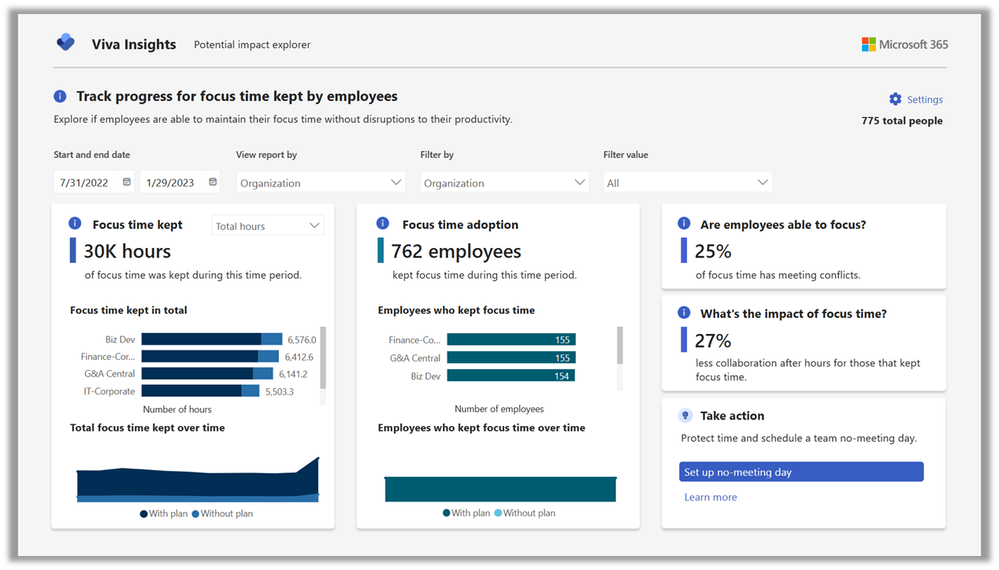The width and height of the screenshot is (999, 570).
Task: Click the Set up no-meeting day button
Action: tap(801, 472)
